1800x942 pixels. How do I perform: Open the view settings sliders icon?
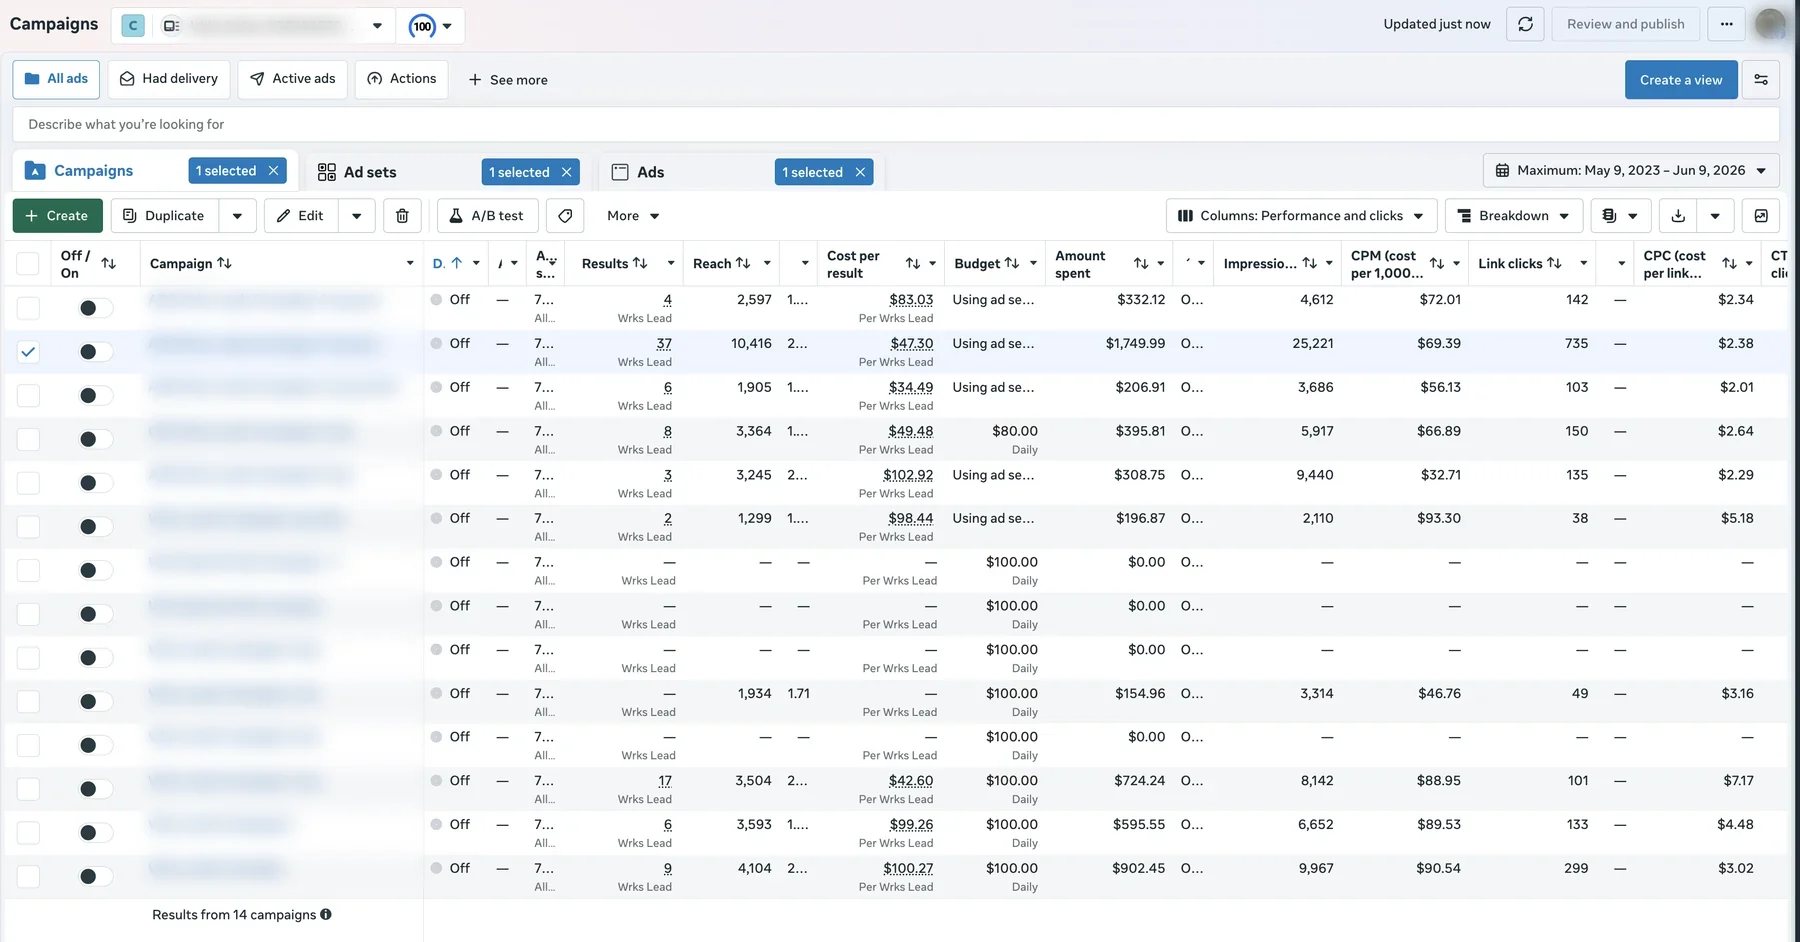point(1761,80)
